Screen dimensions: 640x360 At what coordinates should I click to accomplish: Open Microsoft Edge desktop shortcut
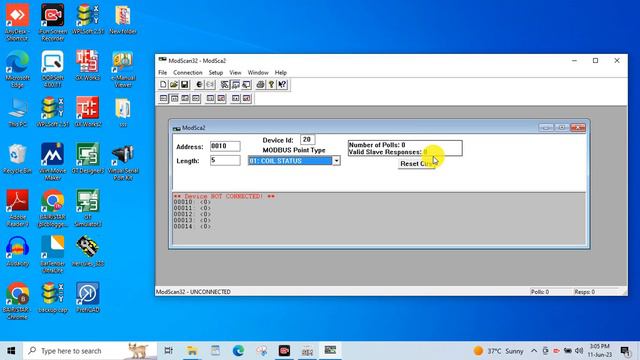coord(17,69)
